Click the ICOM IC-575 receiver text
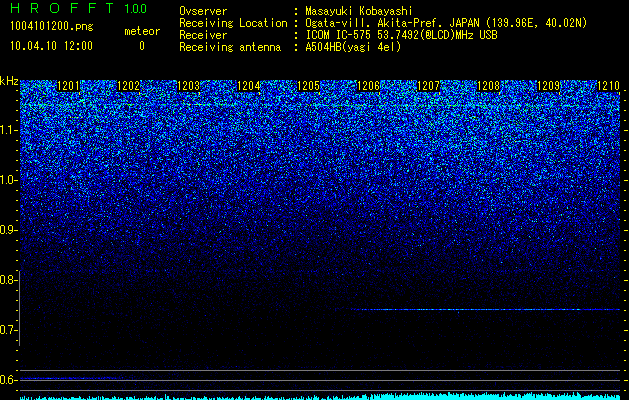 coord(402,35)
